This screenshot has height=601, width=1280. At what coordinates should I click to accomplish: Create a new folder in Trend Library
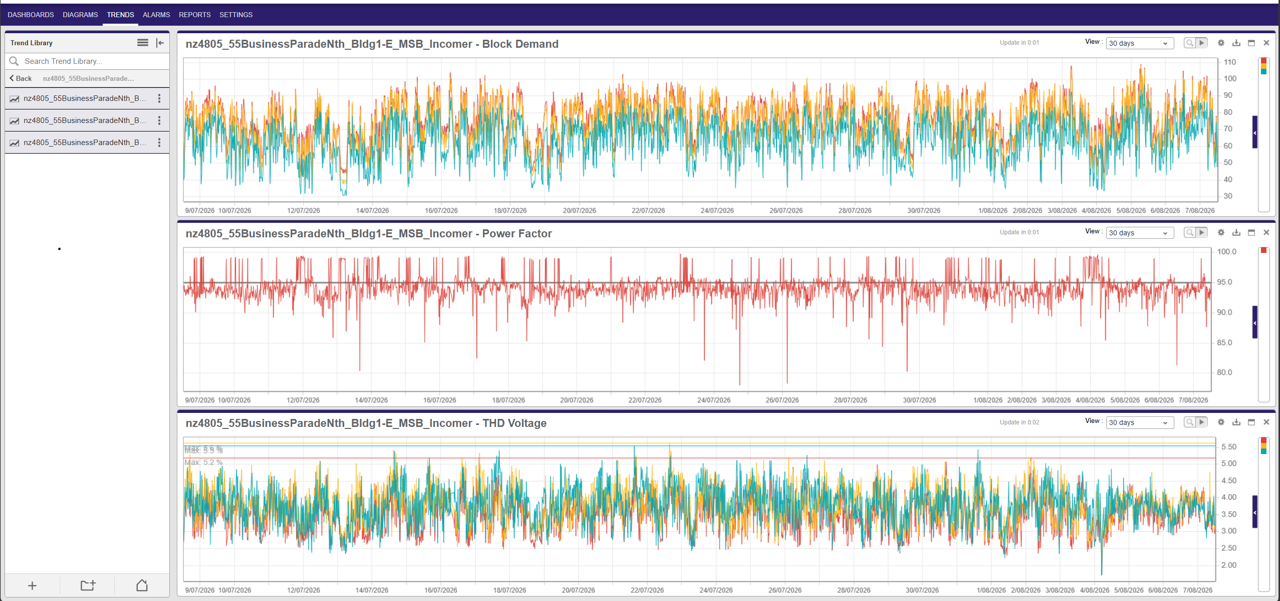click(x=88, y=585)
